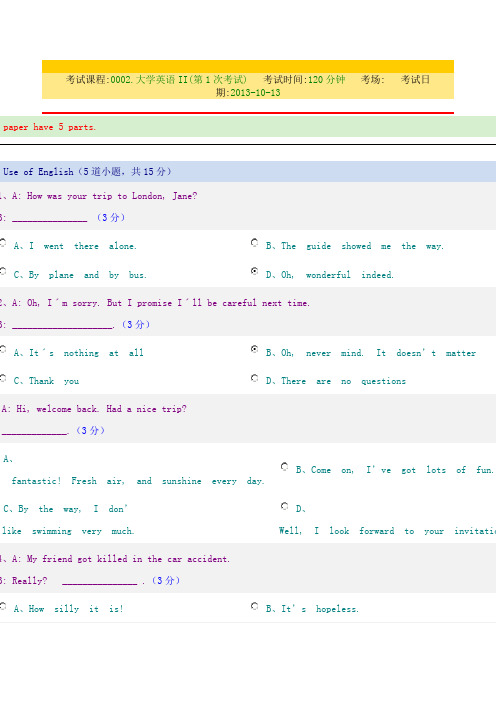Select option D 'Well, I look forward'
The image size is (496, 702).
tap(284, 505)
